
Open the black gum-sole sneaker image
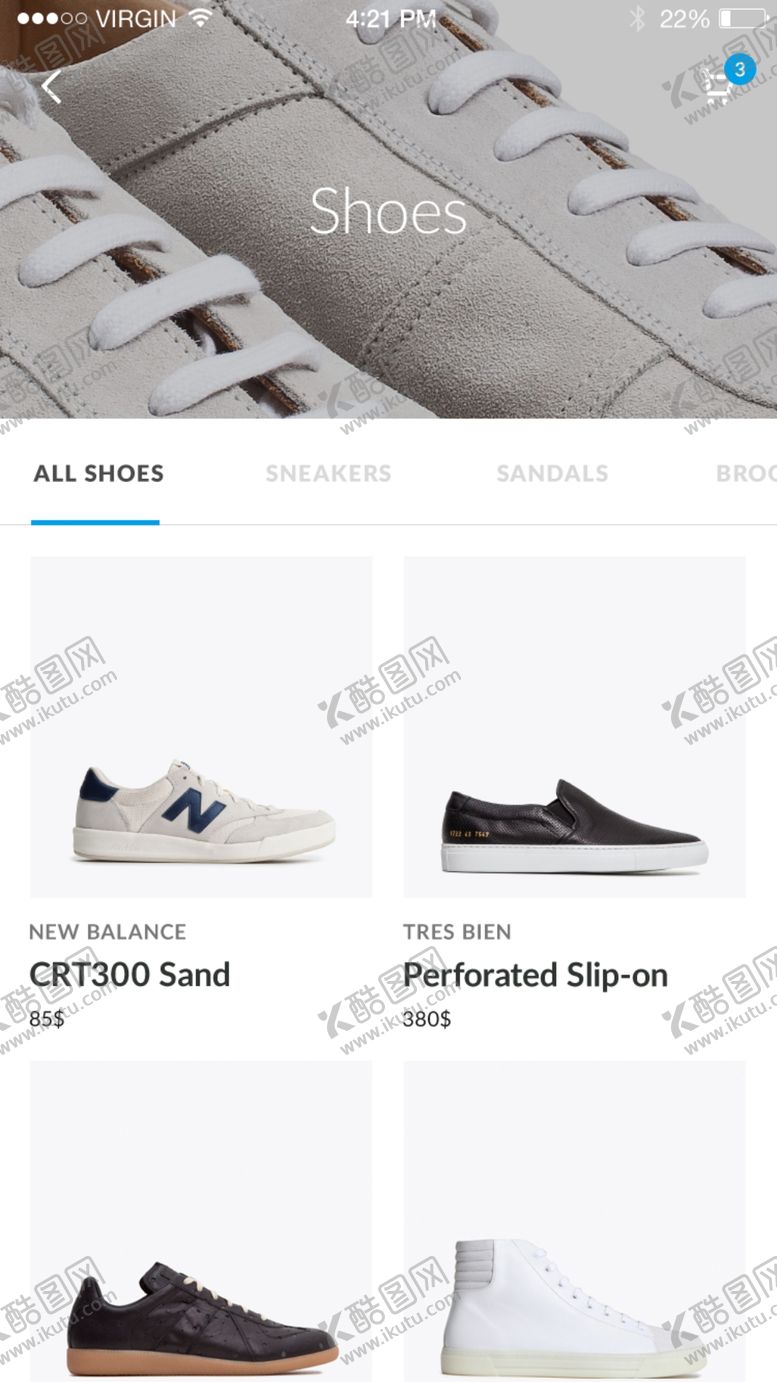(x=201, y=1221)
